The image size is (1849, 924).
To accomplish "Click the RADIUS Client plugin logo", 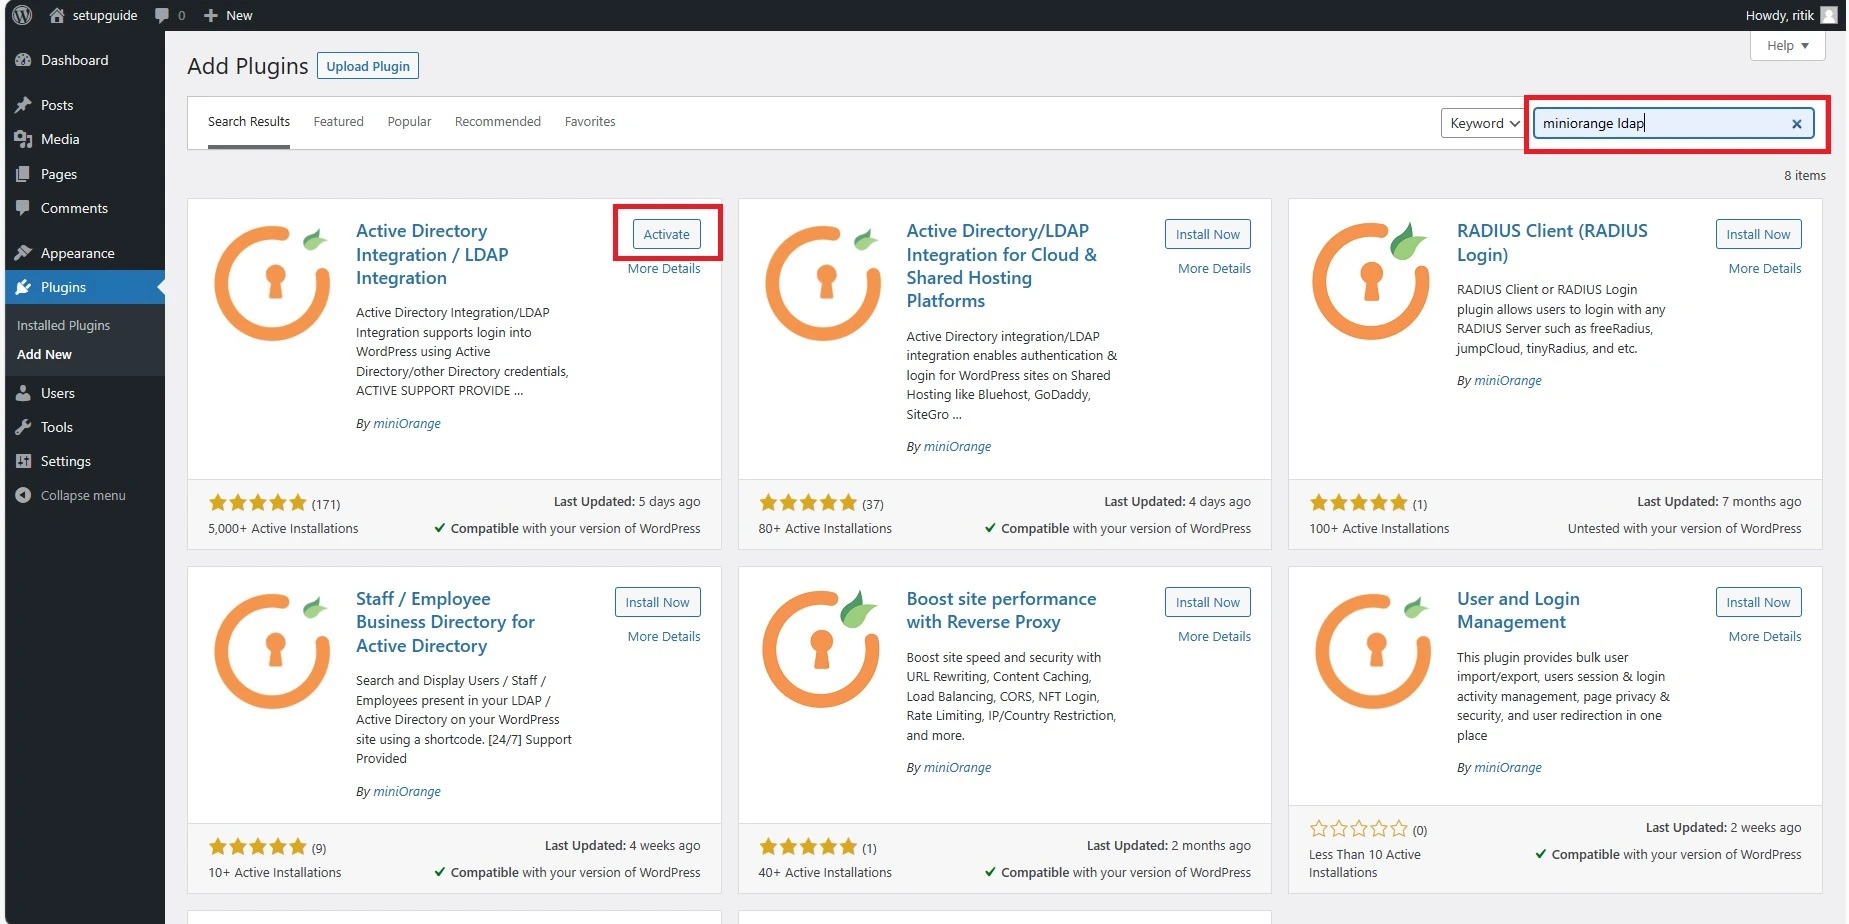I will coord(1371,281).
